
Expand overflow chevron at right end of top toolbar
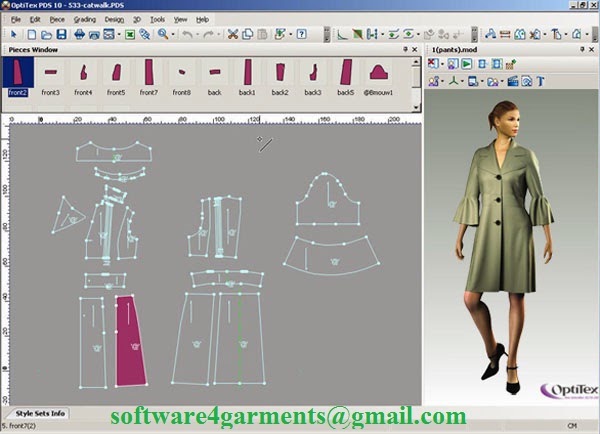point(595,34)
